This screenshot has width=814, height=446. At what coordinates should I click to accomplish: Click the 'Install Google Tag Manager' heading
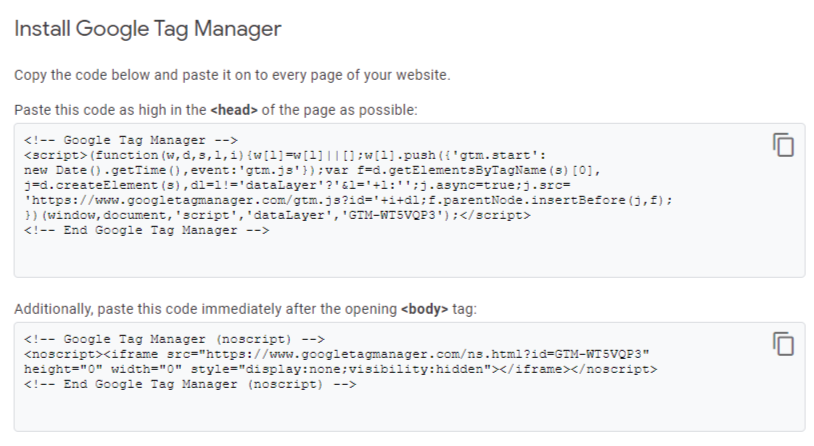click(x=147, y=29)
